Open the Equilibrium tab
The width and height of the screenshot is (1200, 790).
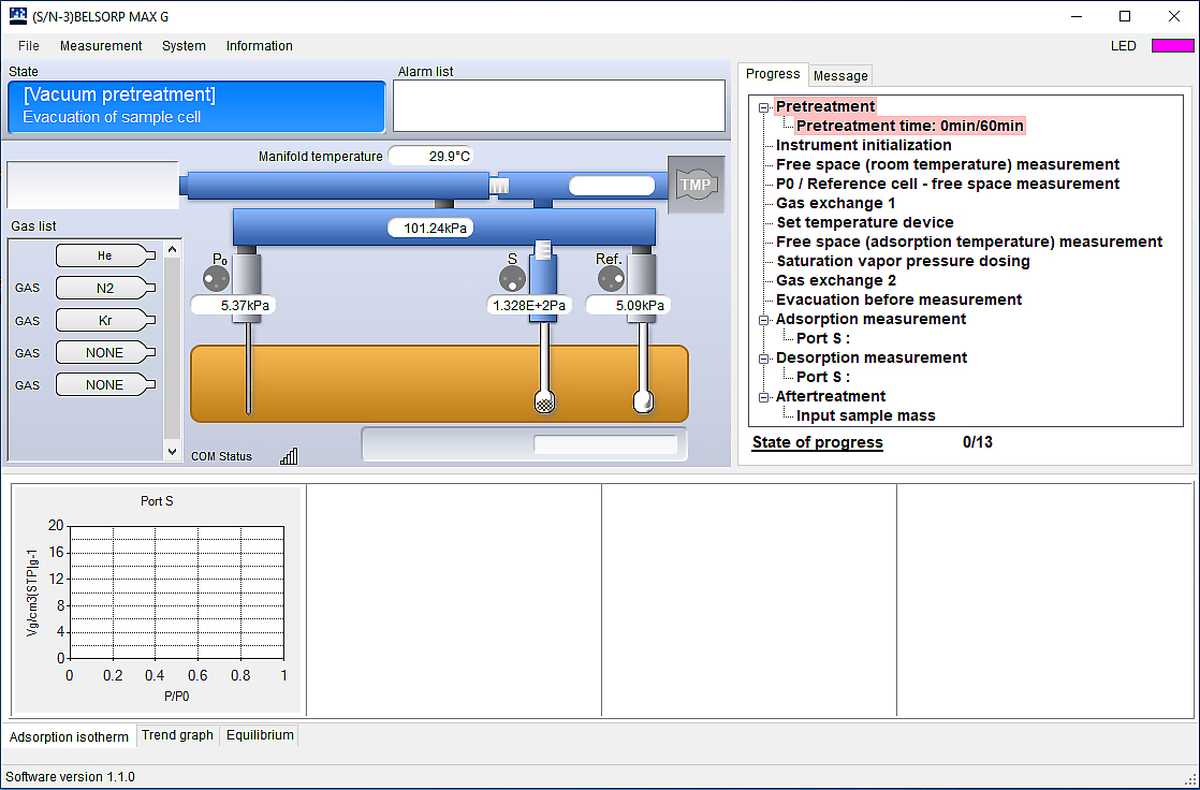pos(260,735)
